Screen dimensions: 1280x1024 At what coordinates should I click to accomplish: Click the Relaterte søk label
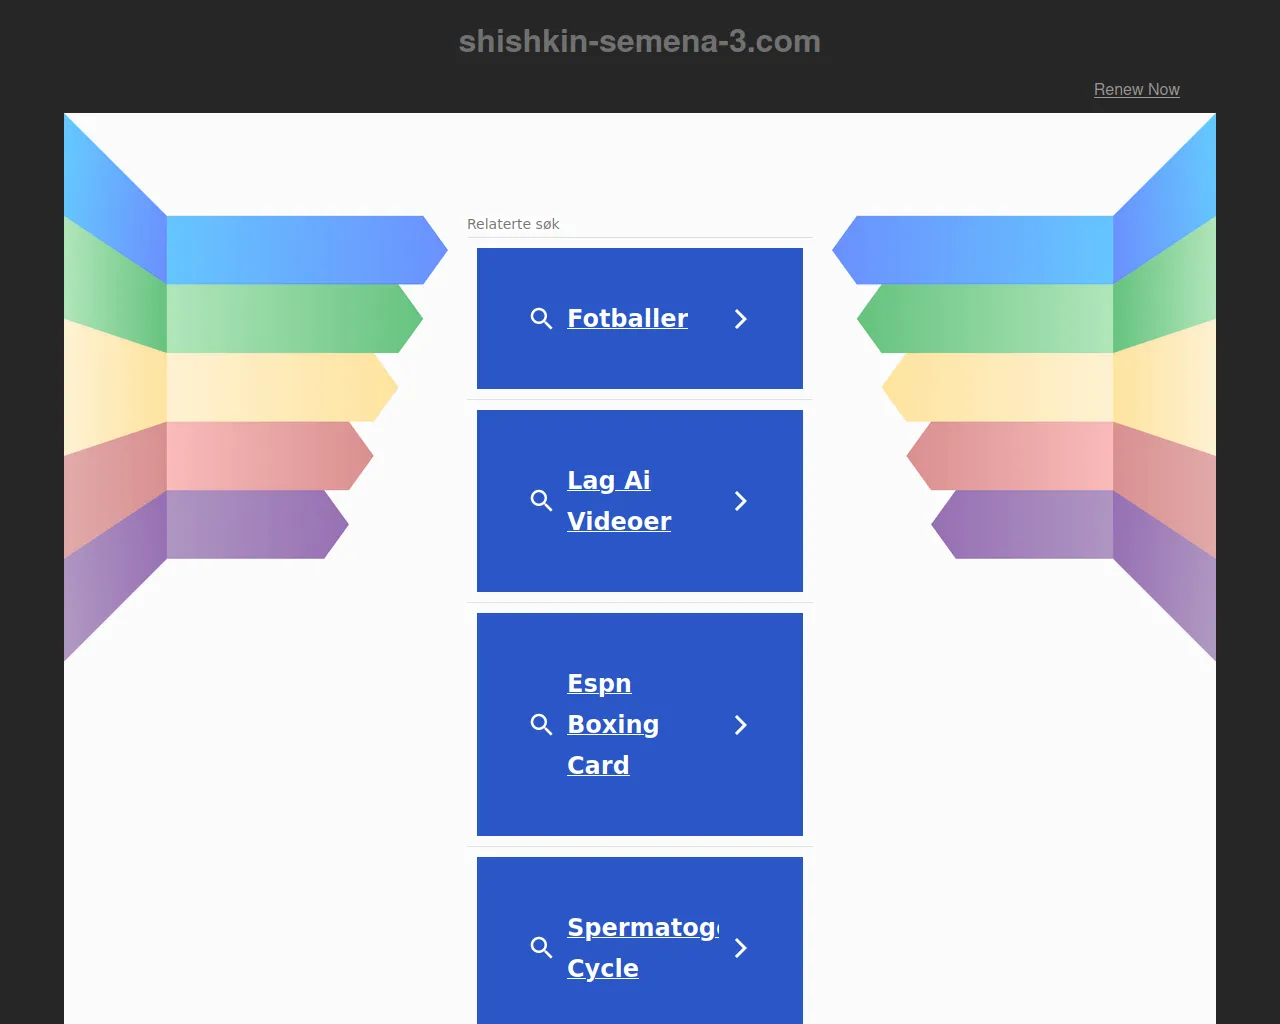[513, 224]
